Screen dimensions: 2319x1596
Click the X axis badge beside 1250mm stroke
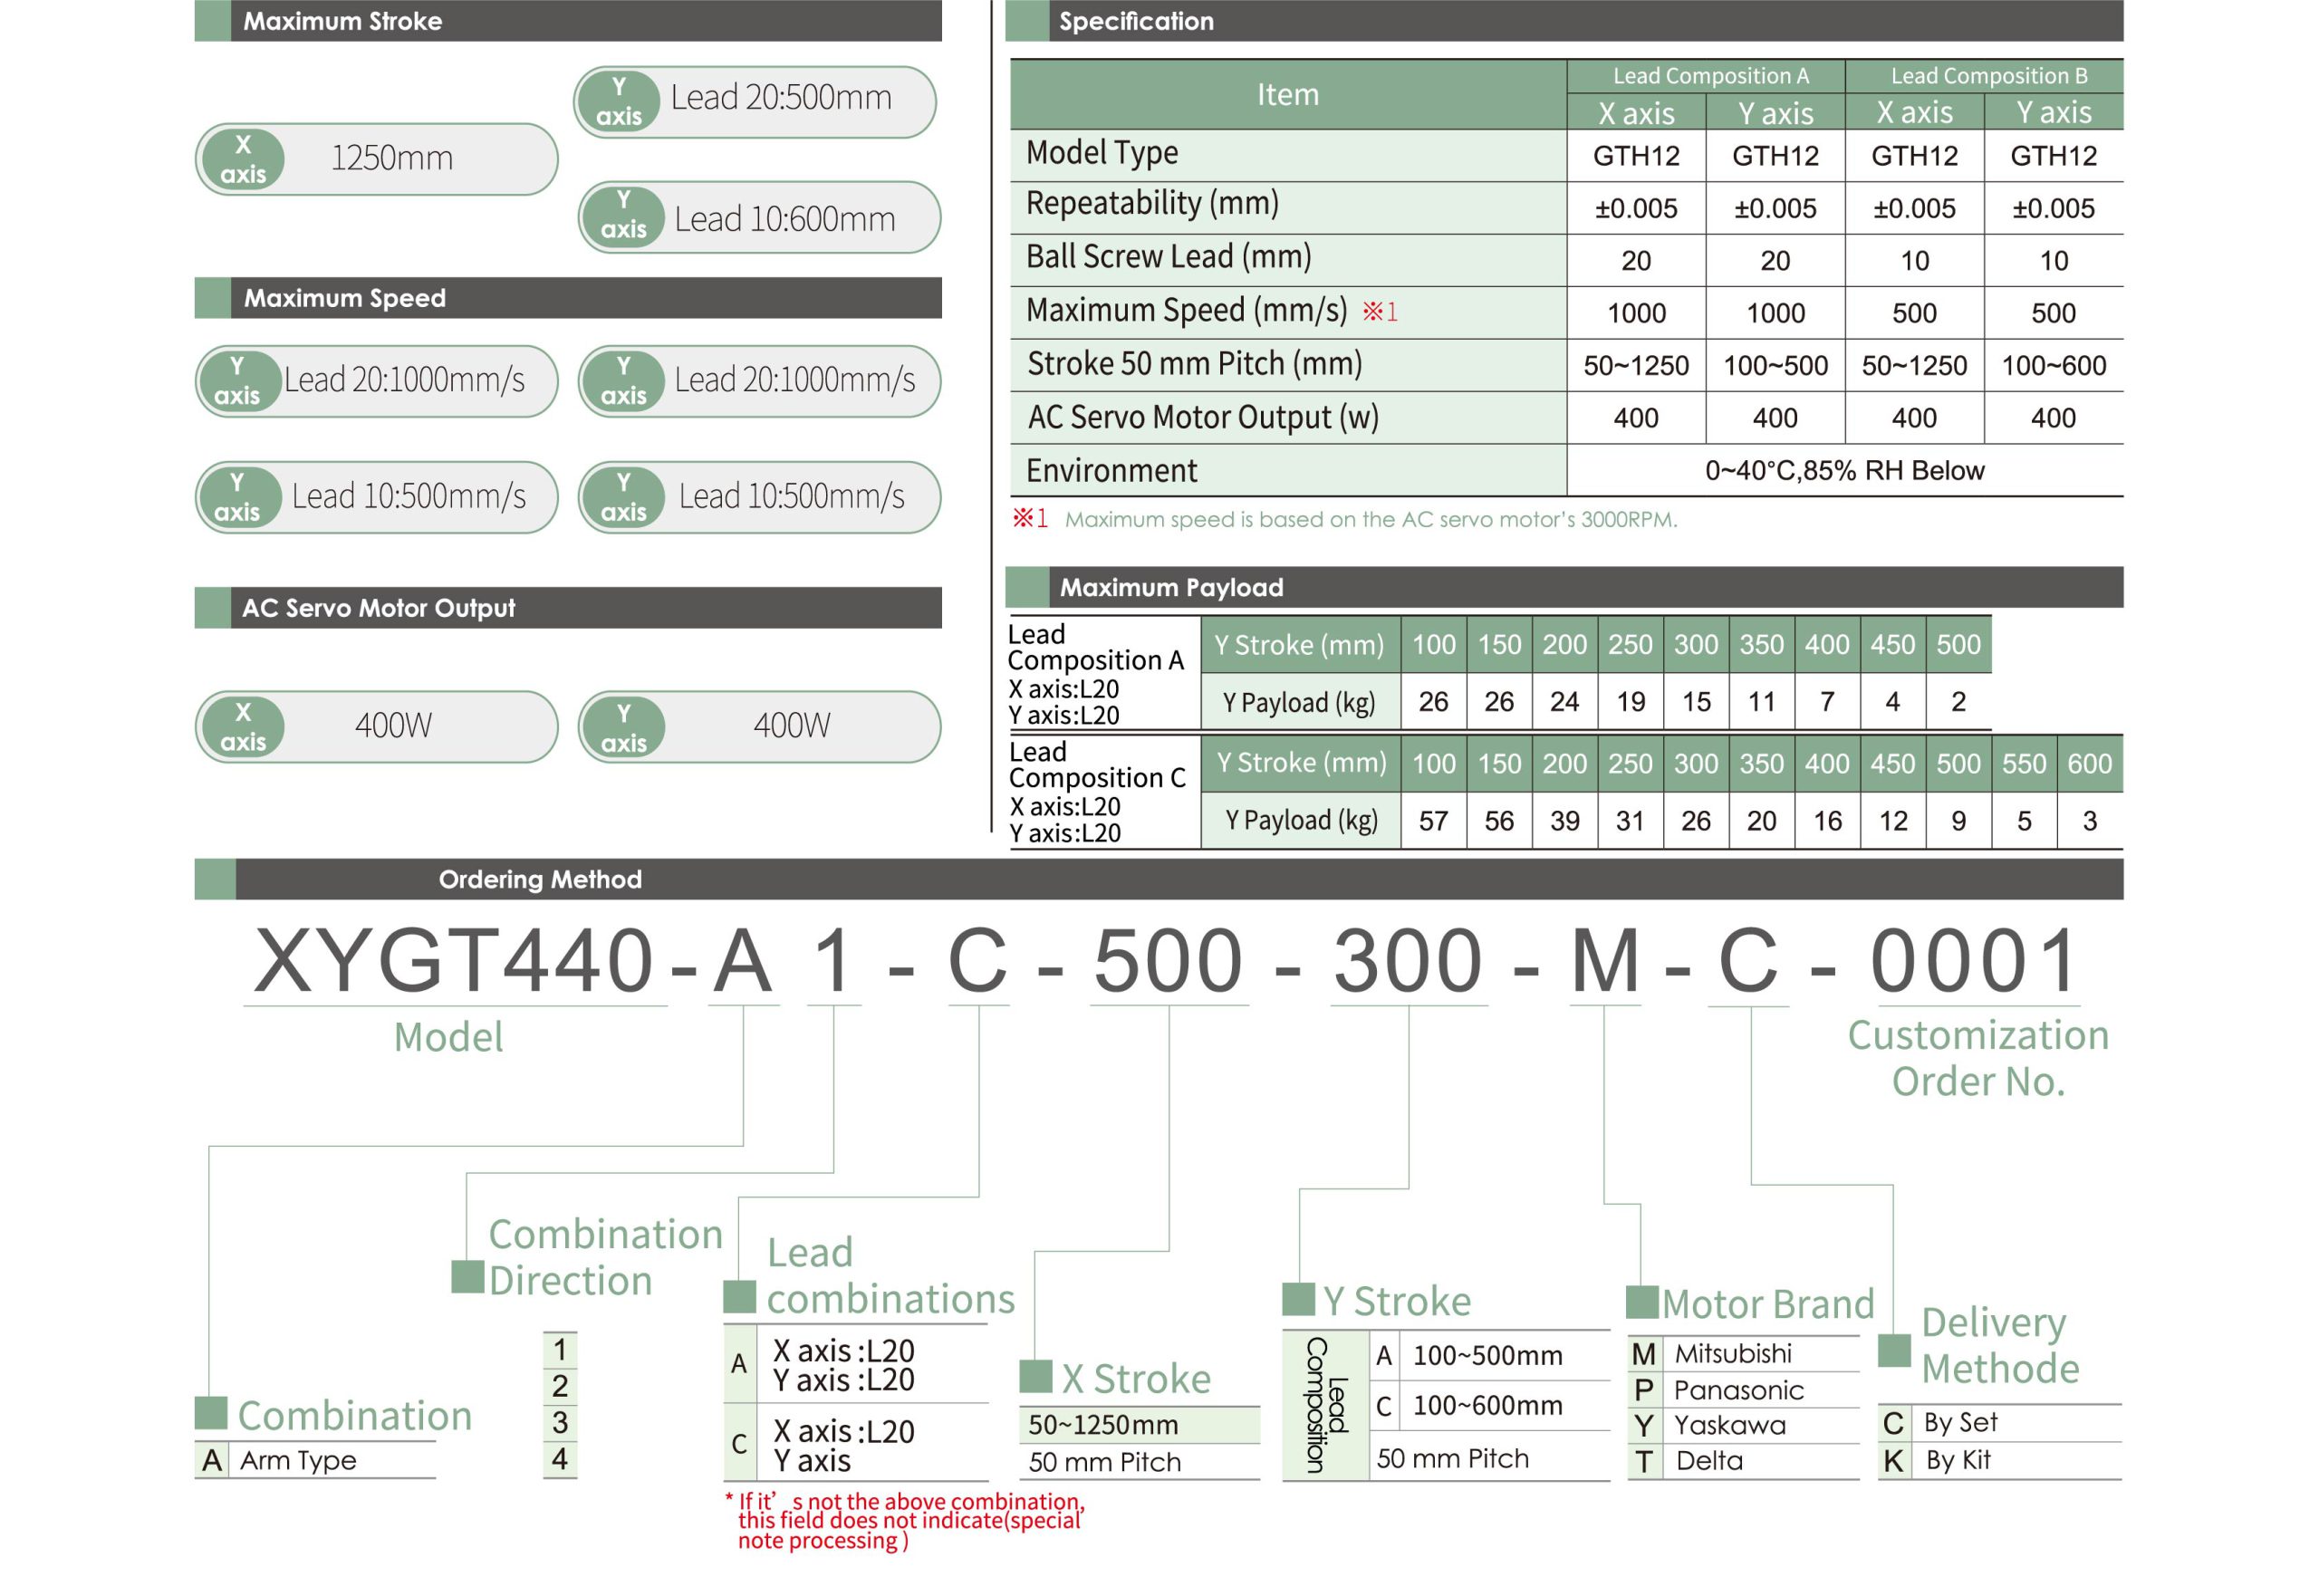point(242,159)
